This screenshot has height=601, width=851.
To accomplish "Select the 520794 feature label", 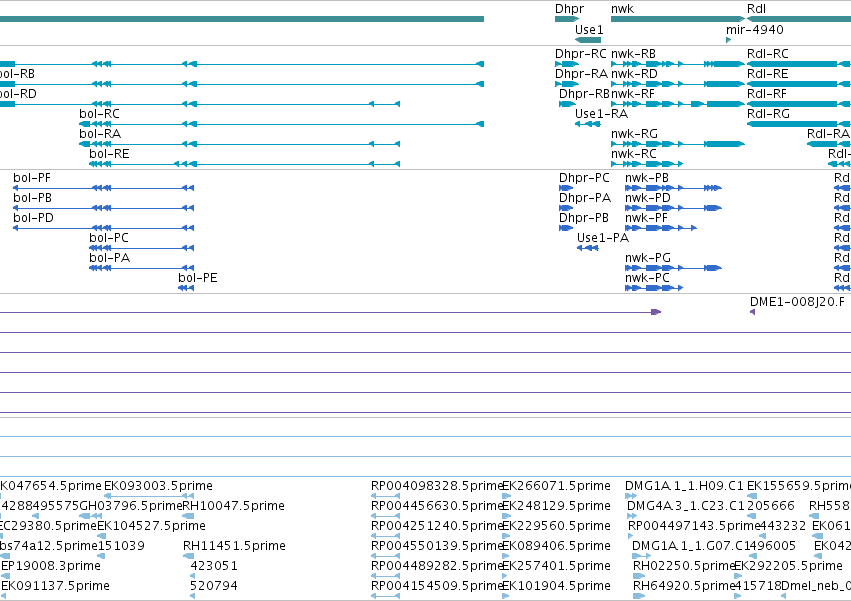I will 214,586.
